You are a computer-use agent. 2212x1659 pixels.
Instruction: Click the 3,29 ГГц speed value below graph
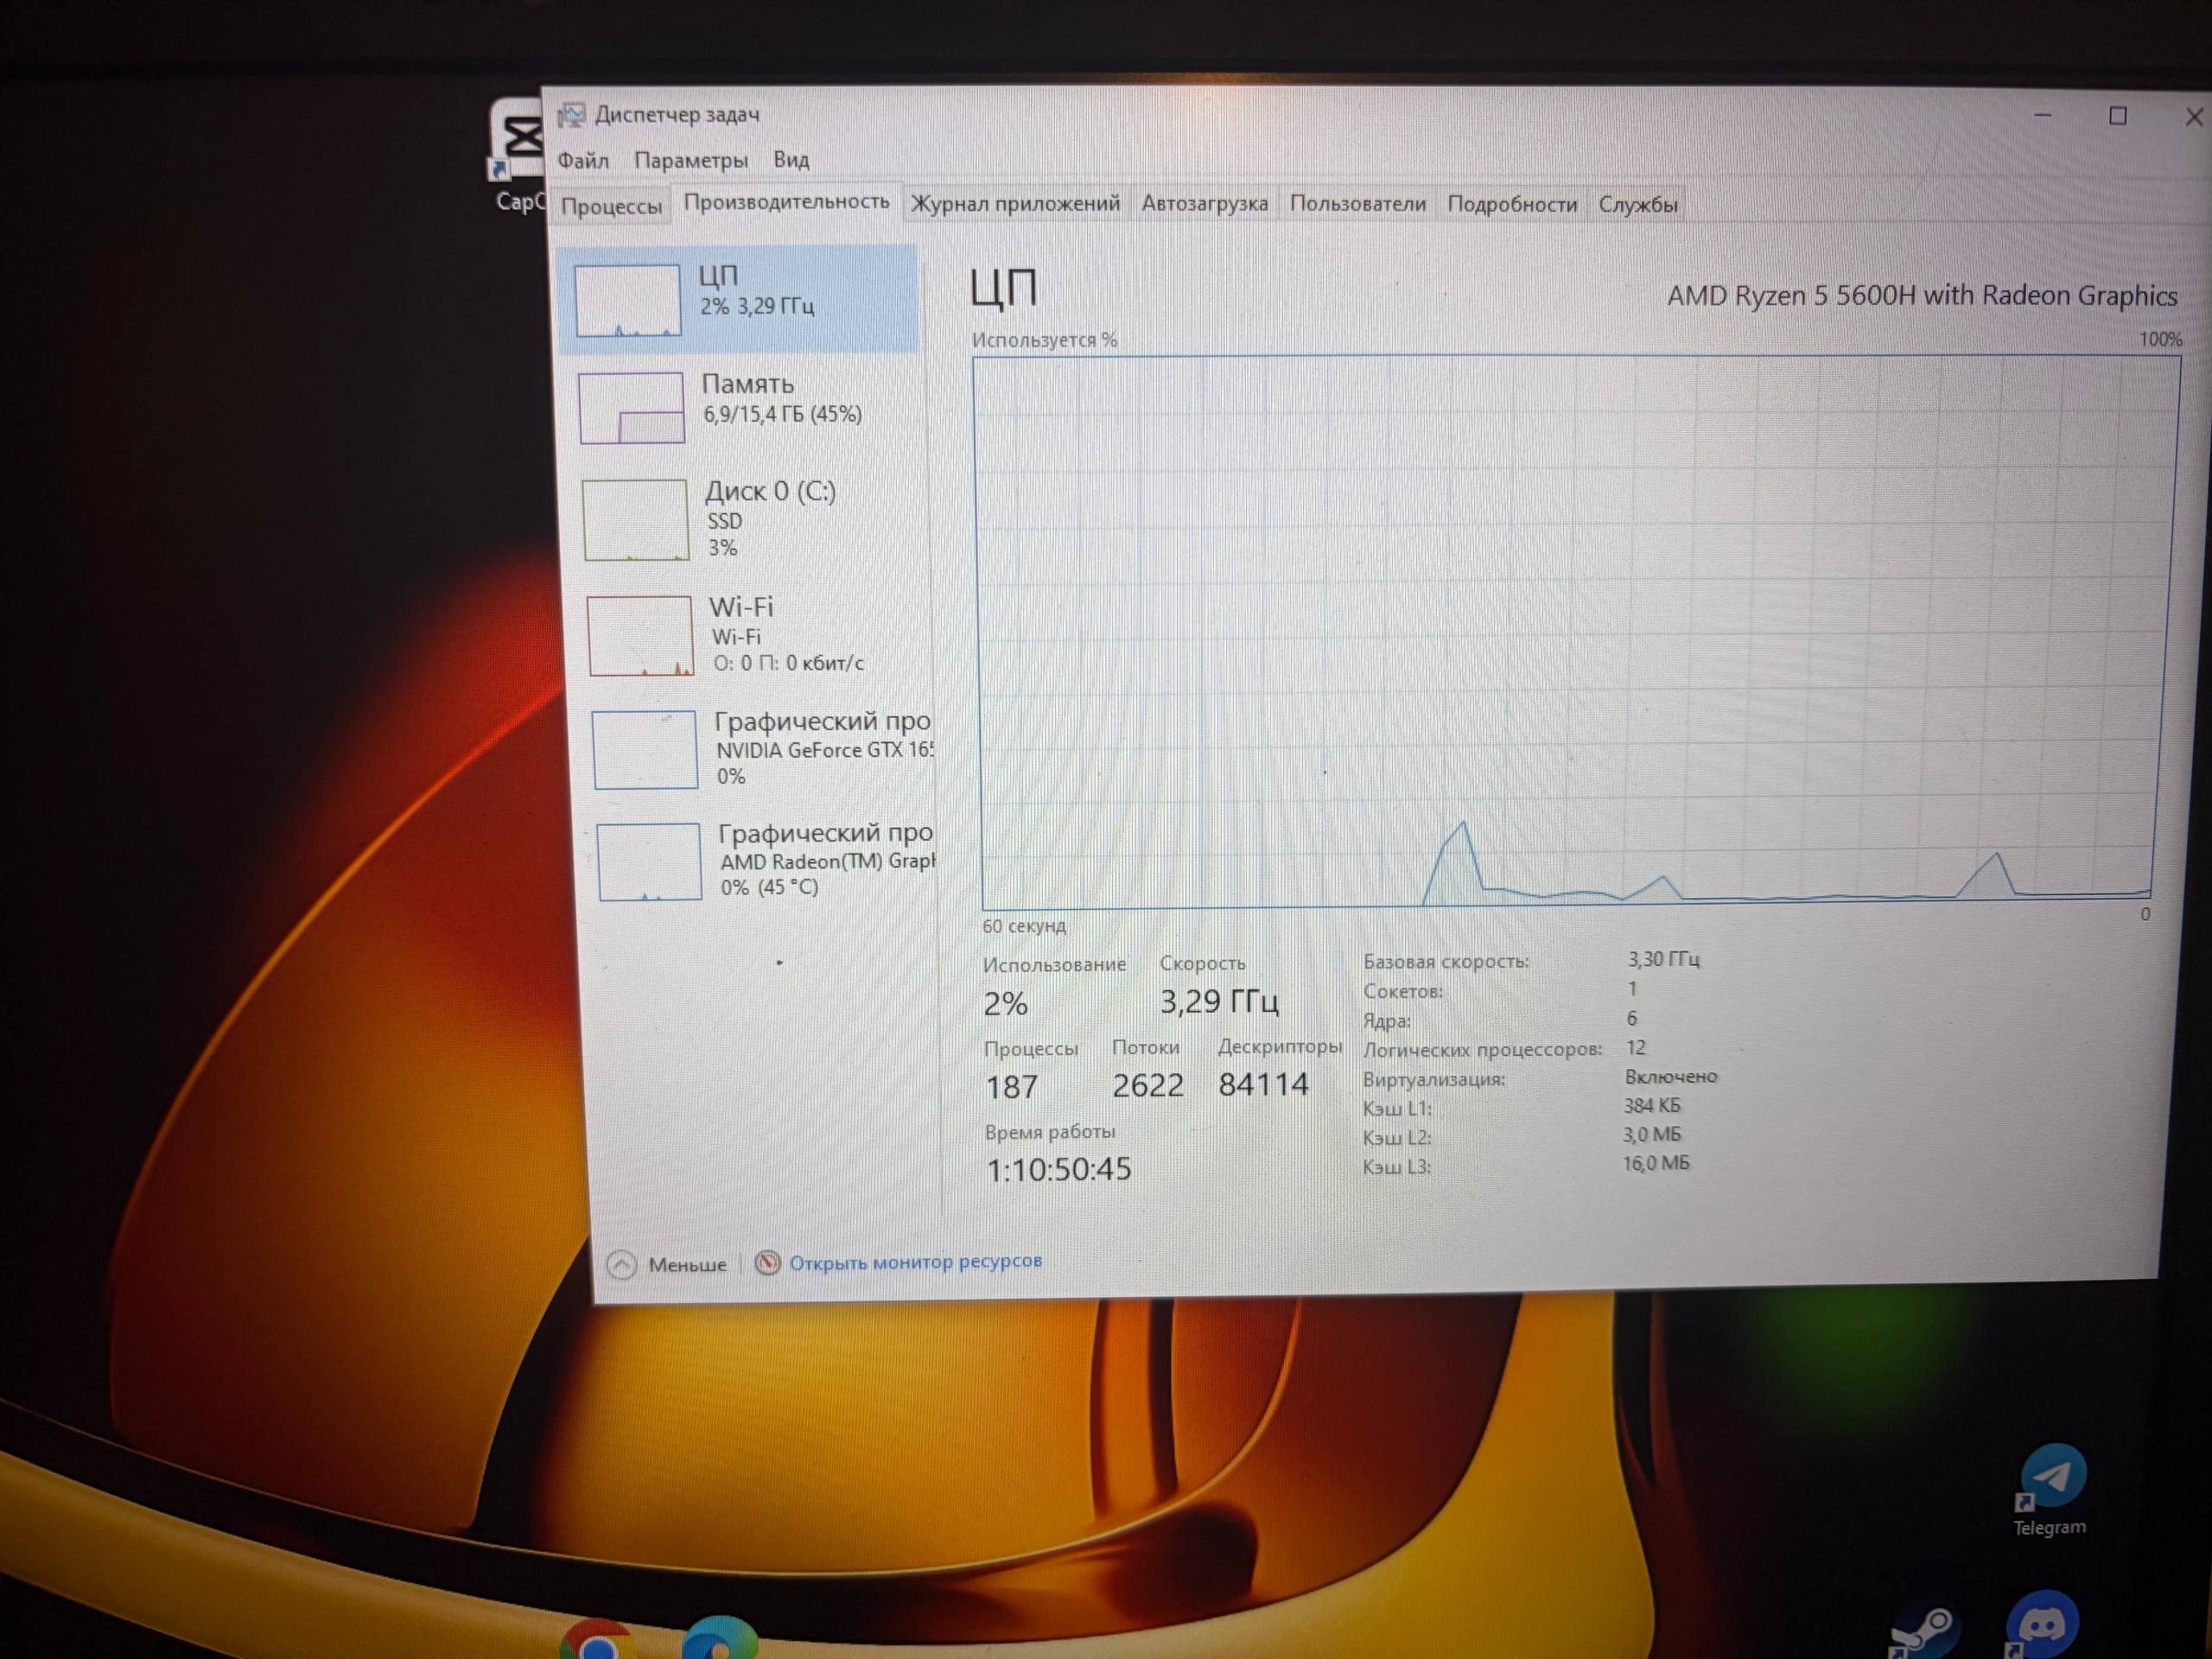(x=1219, y=1002)
